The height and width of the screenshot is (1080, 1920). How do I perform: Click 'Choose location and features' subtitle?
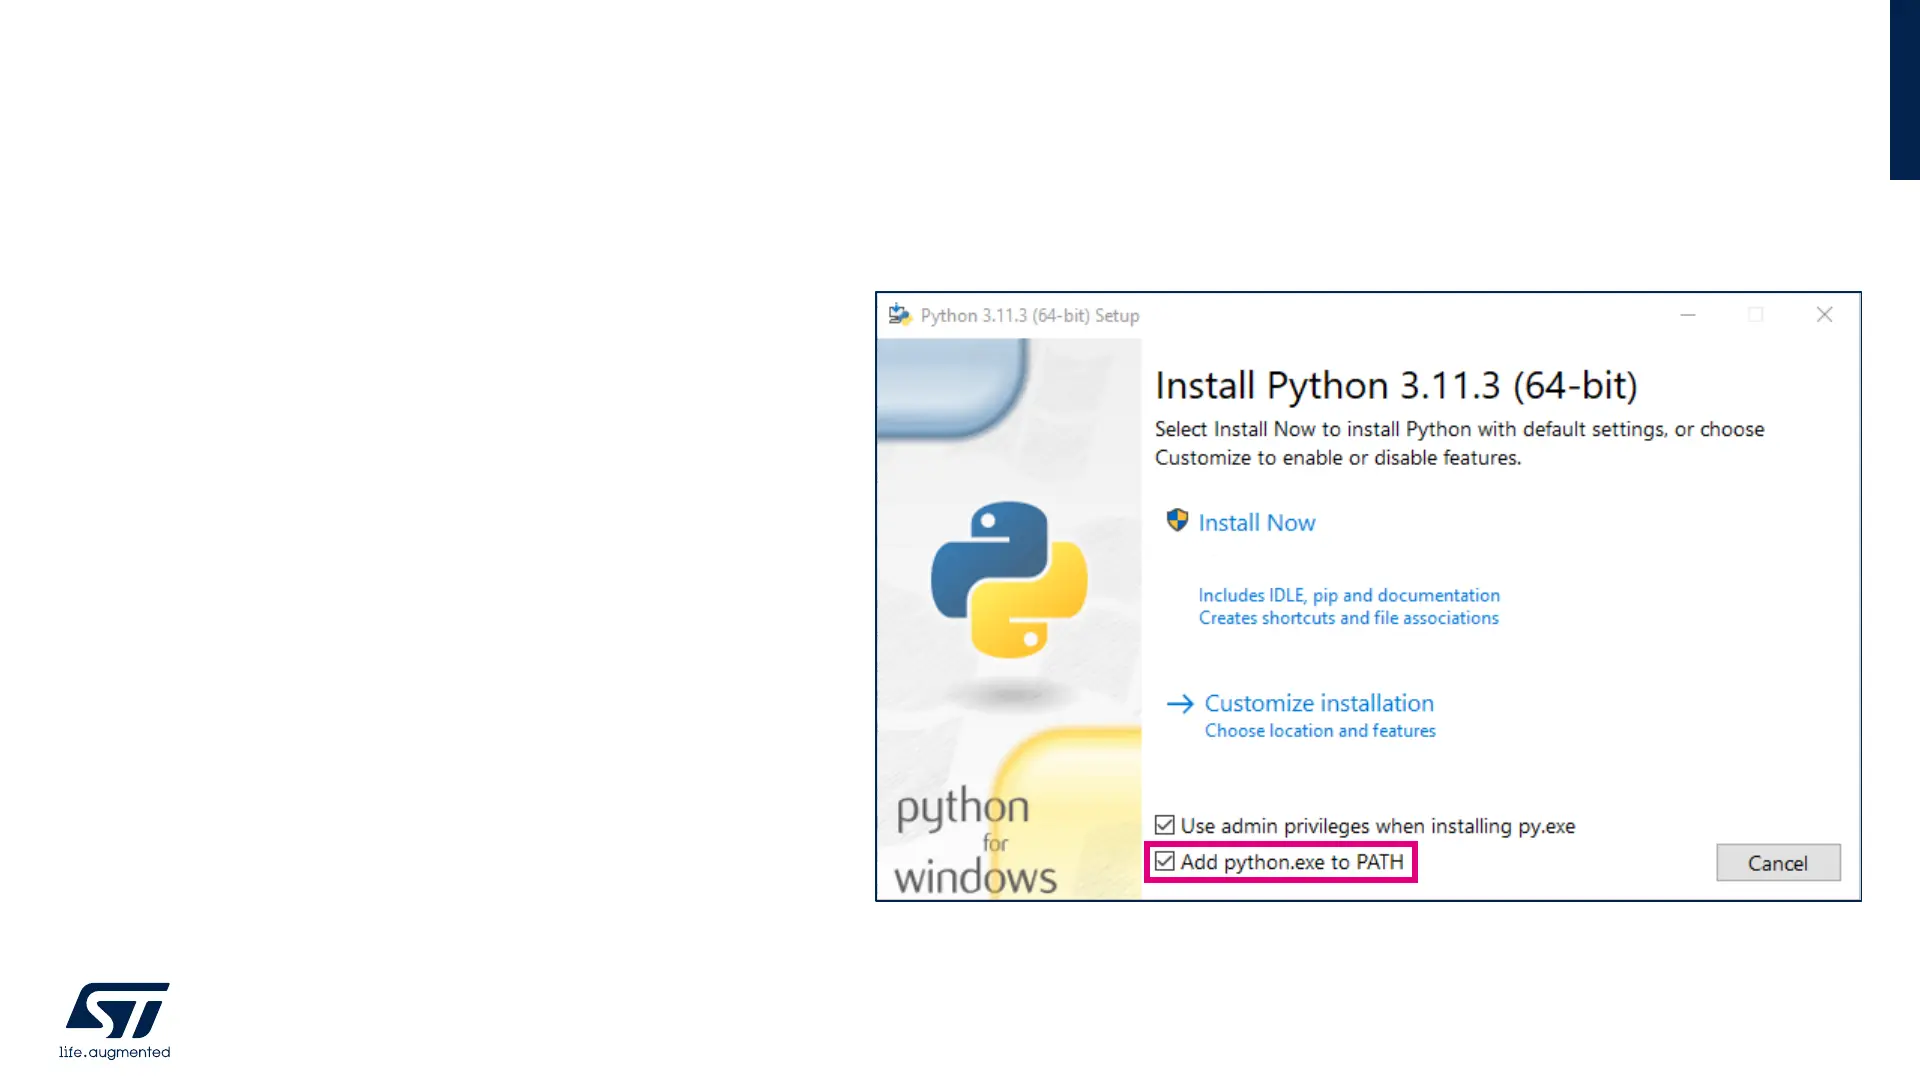[x=1320, y=731]
